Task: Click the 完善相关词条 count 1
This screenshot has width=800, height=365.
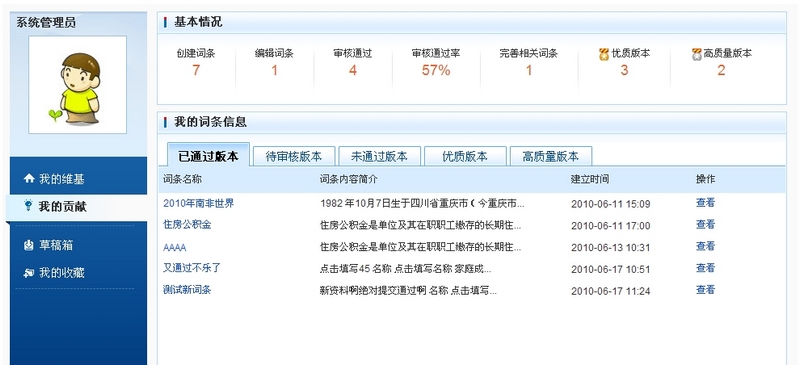Action: 529,70
